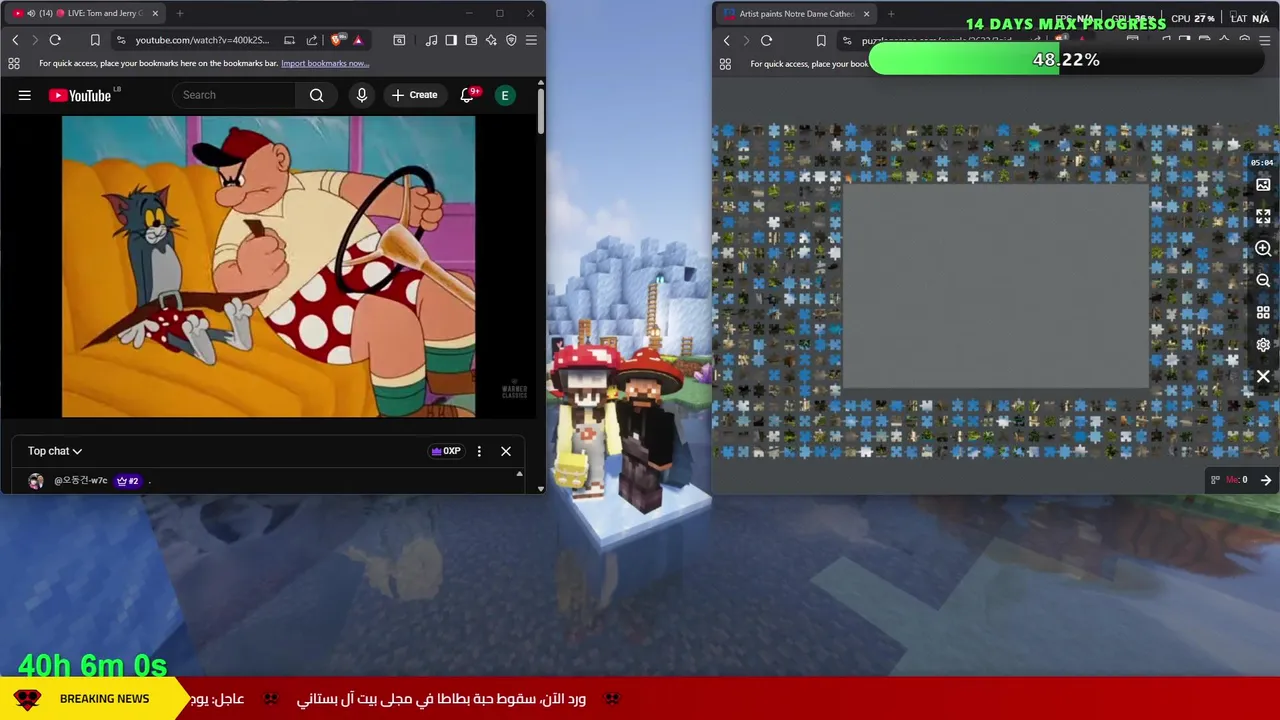Close the puzzle side toolbar with X
1280x720 pixels.
[x=1263, y=377]
